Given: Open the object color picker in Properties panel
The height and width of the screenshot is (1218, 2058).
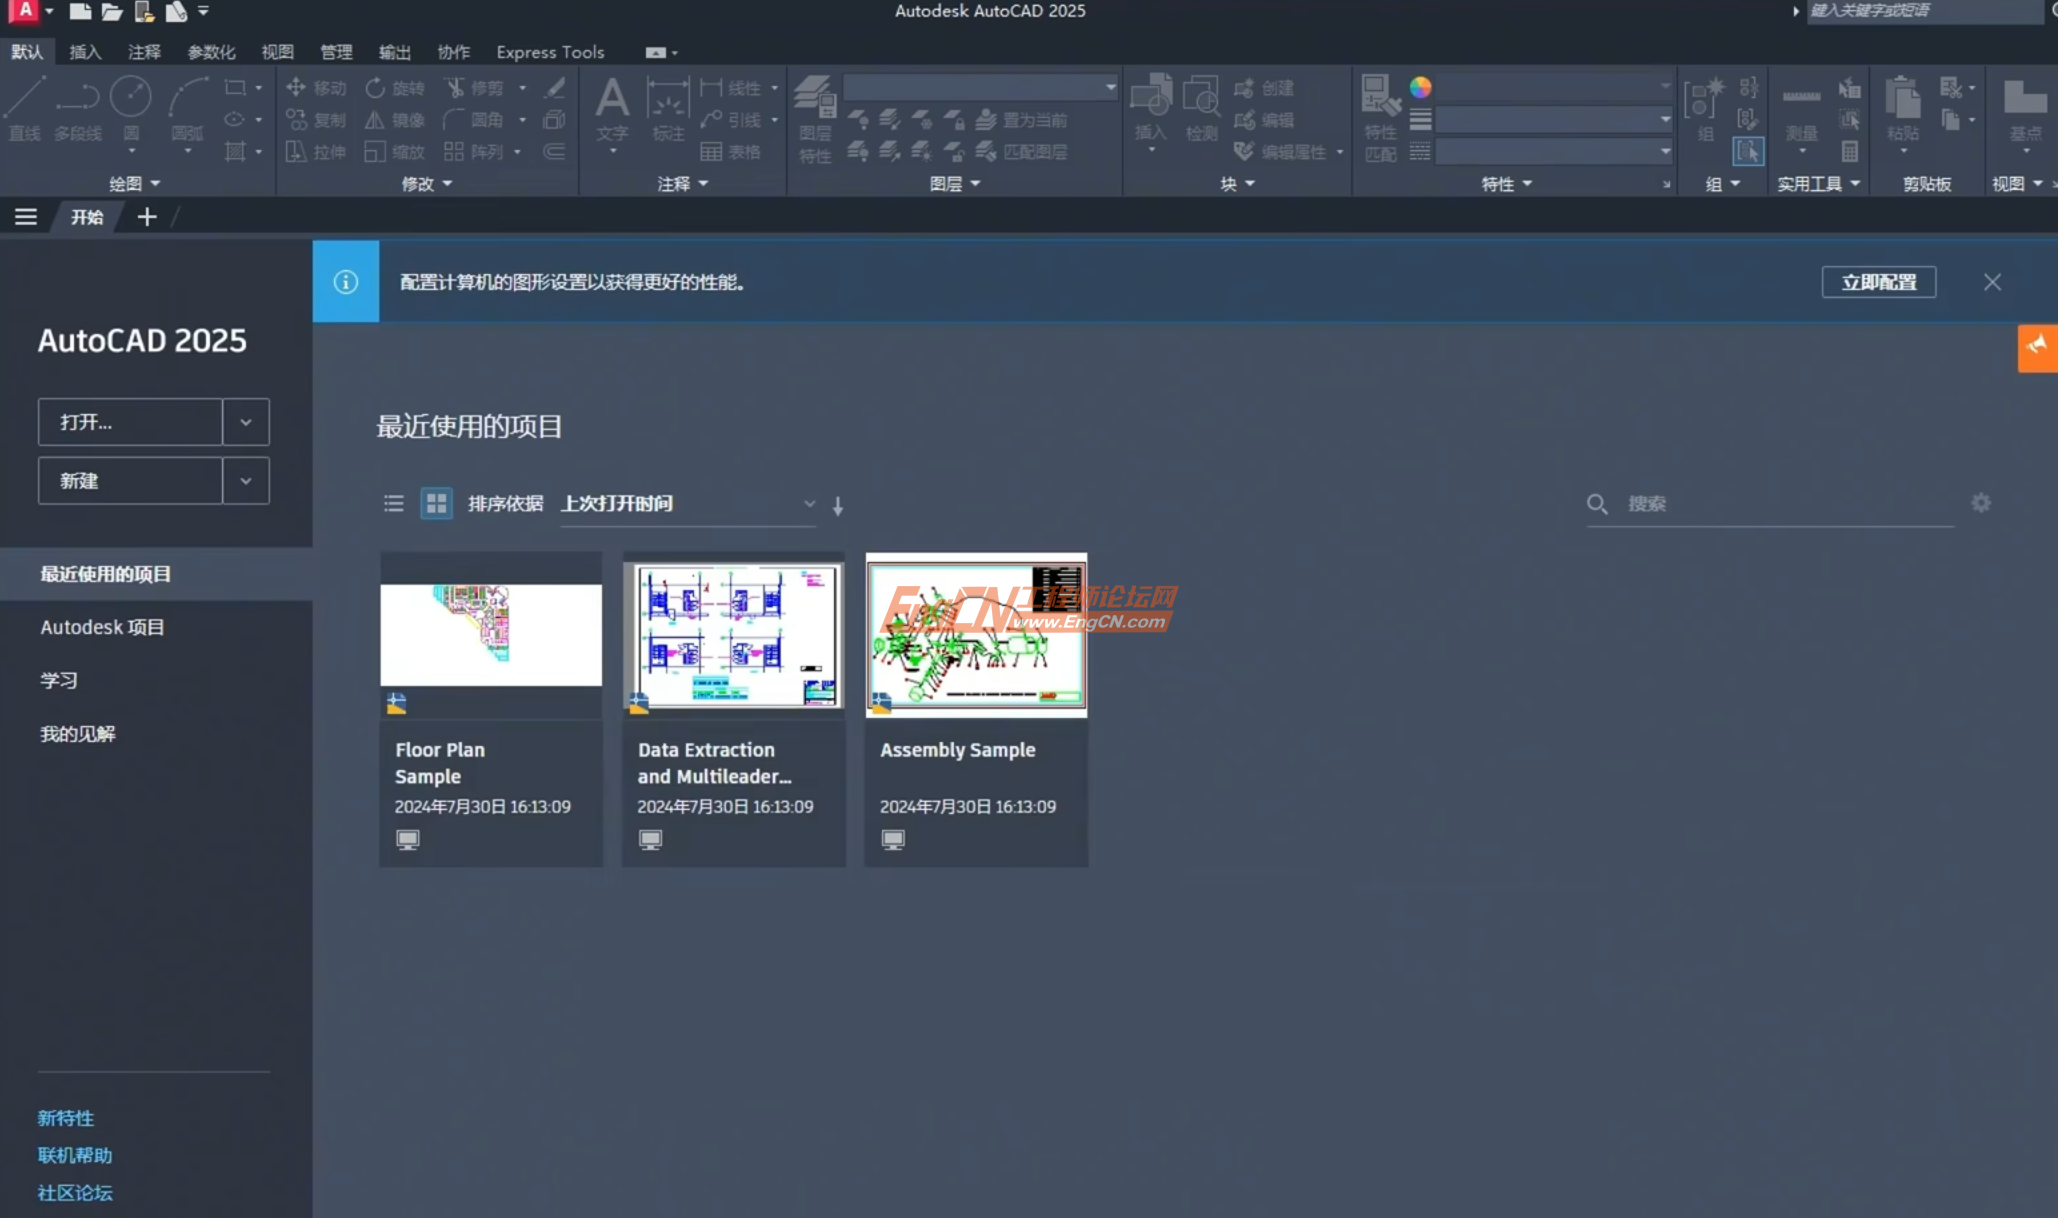Looking at the screenshot, I should coord(1419,87).
